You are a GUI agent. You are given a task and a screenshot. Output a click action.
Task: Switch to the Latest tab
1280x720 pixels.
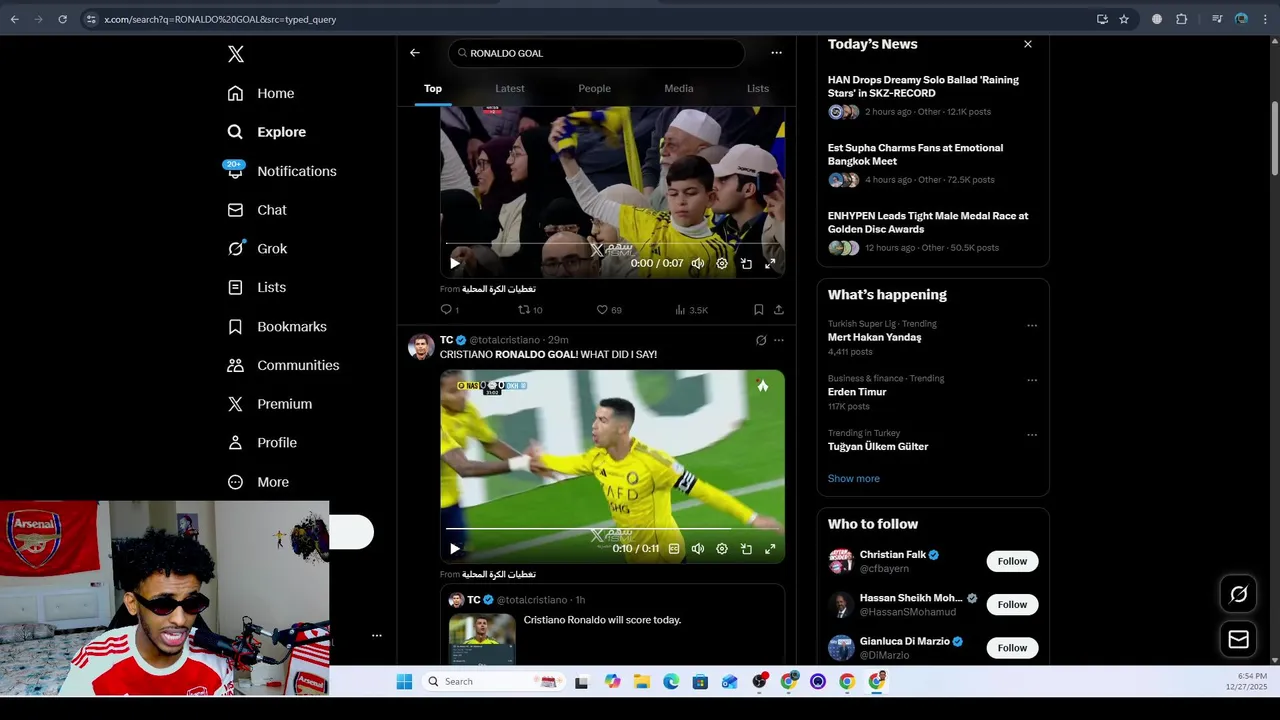pos(510,88)
